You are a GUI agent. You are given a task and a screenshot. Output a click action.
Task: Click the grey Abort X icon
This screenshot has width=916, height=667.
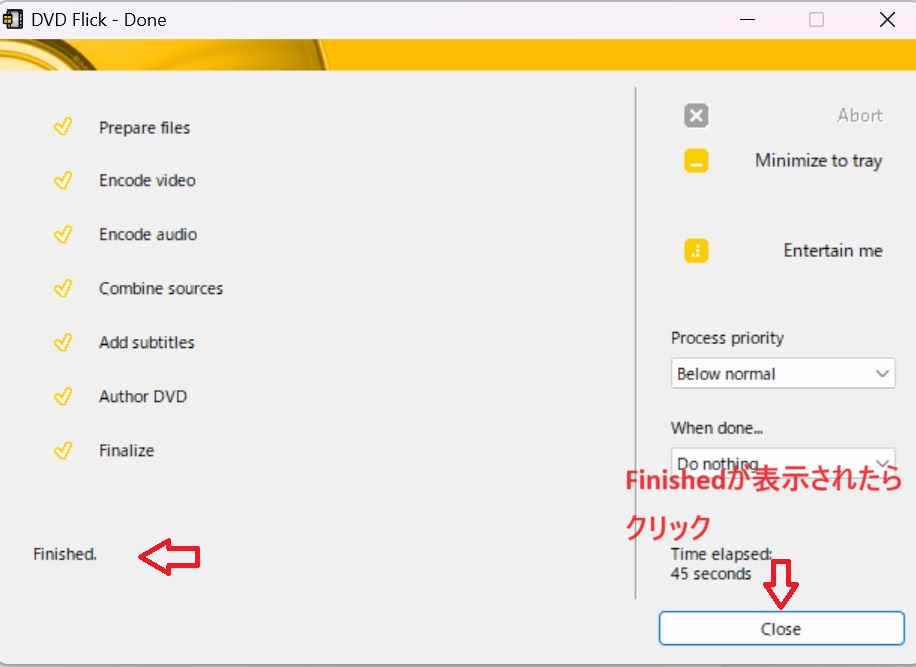click(x=696, y=115)
